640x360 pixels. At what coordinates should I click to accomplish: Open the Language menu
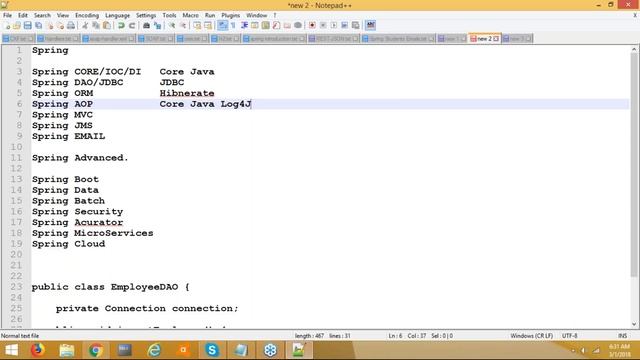[117, 15]
